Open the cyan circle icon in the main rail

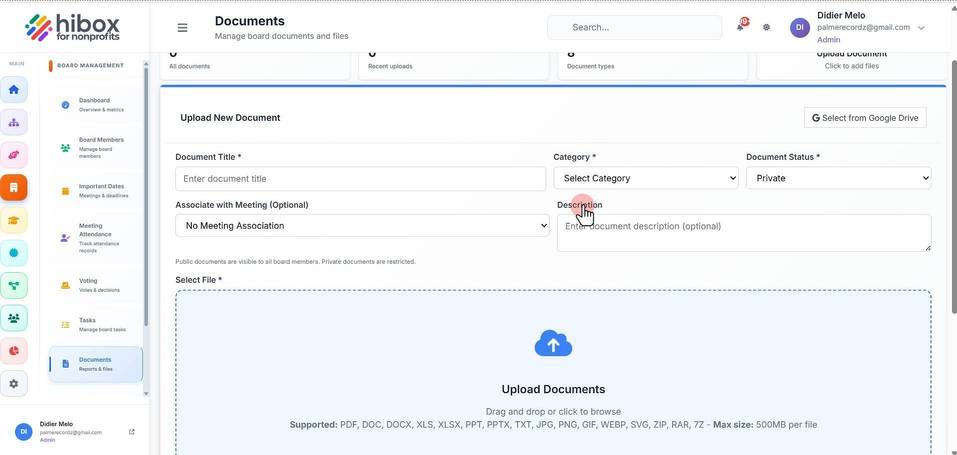pyautogui.click(x=13, y=252)
